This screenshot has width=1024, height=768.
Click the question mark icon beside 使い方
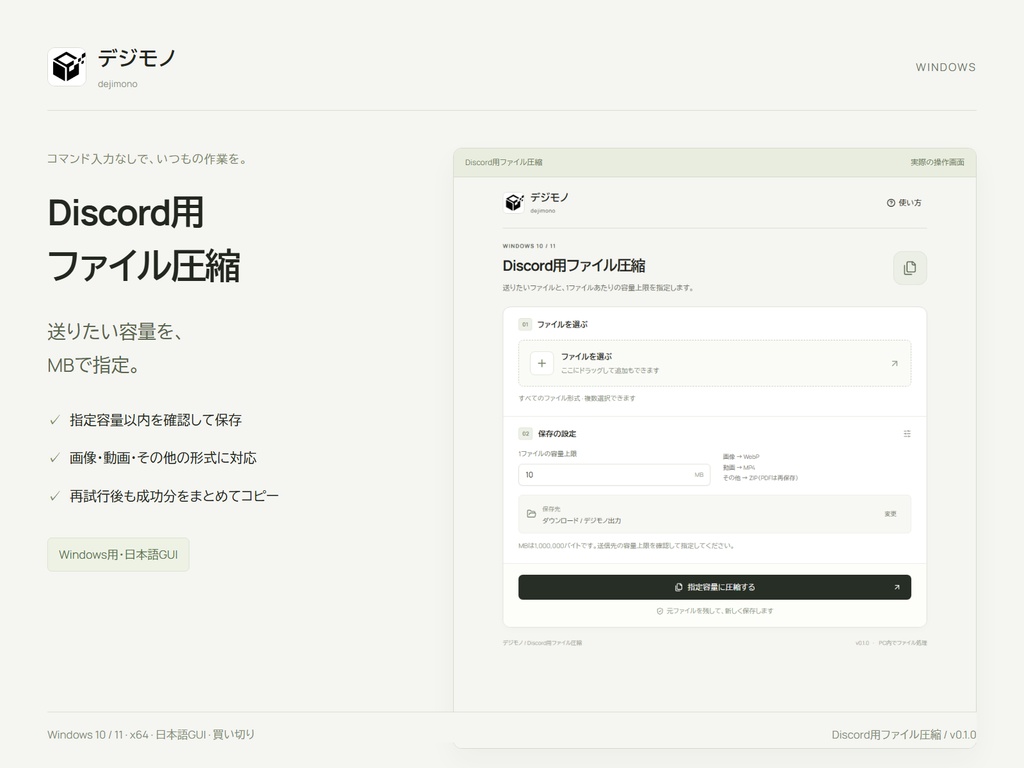coord(891,203)
